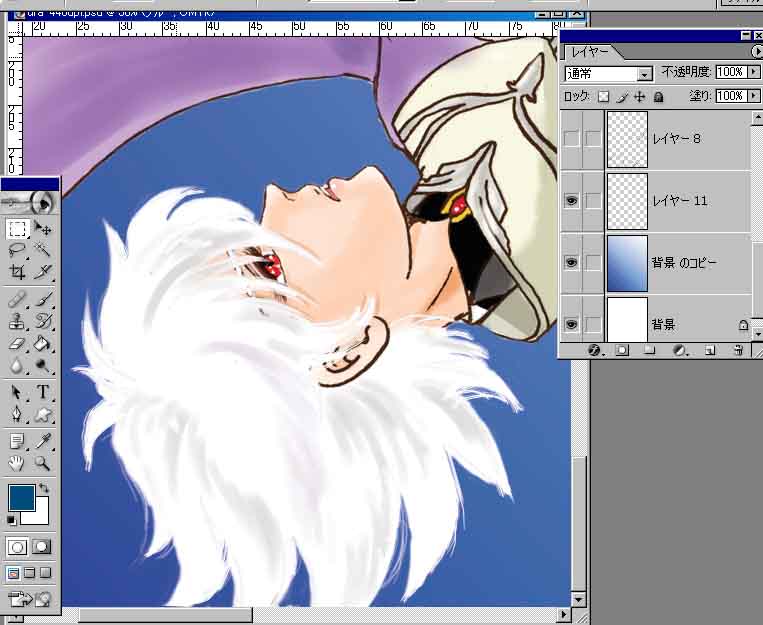Click the 塗り 100% input field

[731, 96]
